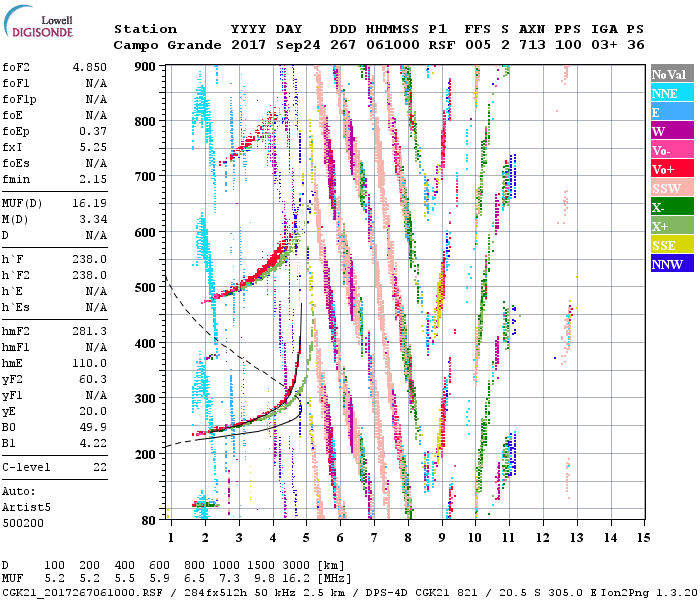Click the fmin value 2.15
The width and height of the screenshot is (700, 600).
point(93,179)
